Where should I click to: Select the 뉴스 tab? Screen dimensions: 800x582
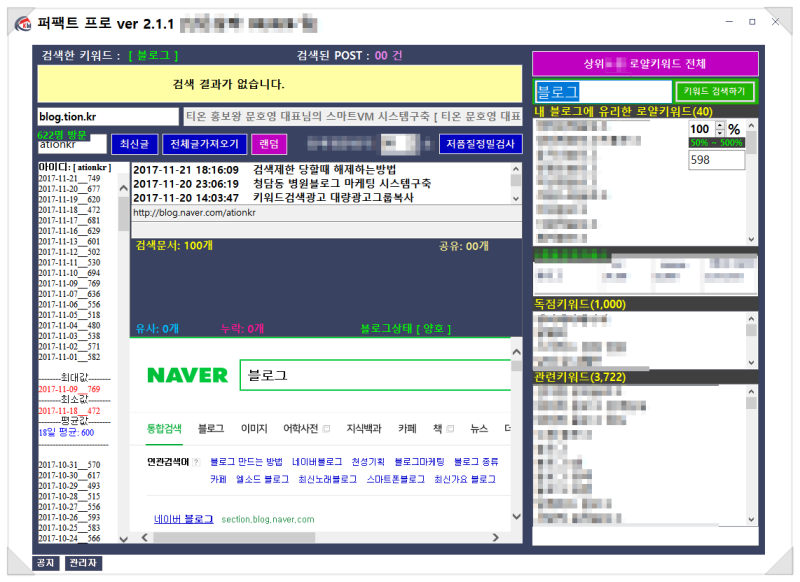point(479,428)
